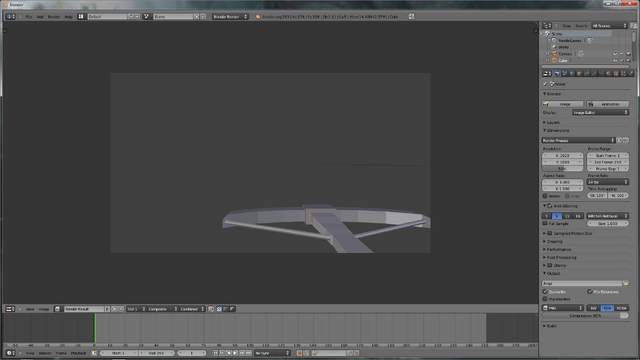This screenshot has height=360, width=640.
Task: Expand the Performance panel
Action: [558, 249]
